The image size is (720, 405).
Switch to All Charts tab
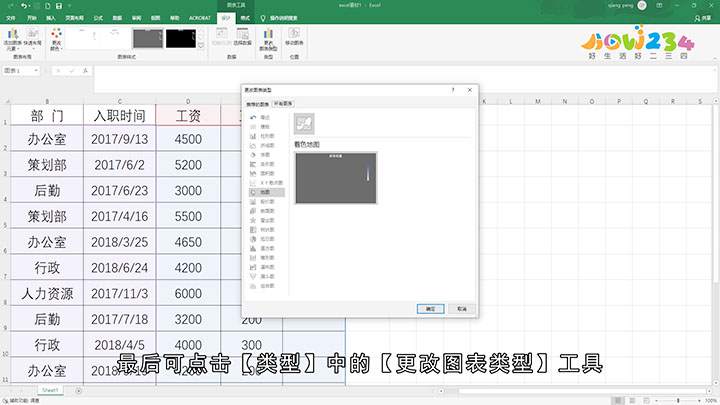pyautogui.click(x=283, y=104)
